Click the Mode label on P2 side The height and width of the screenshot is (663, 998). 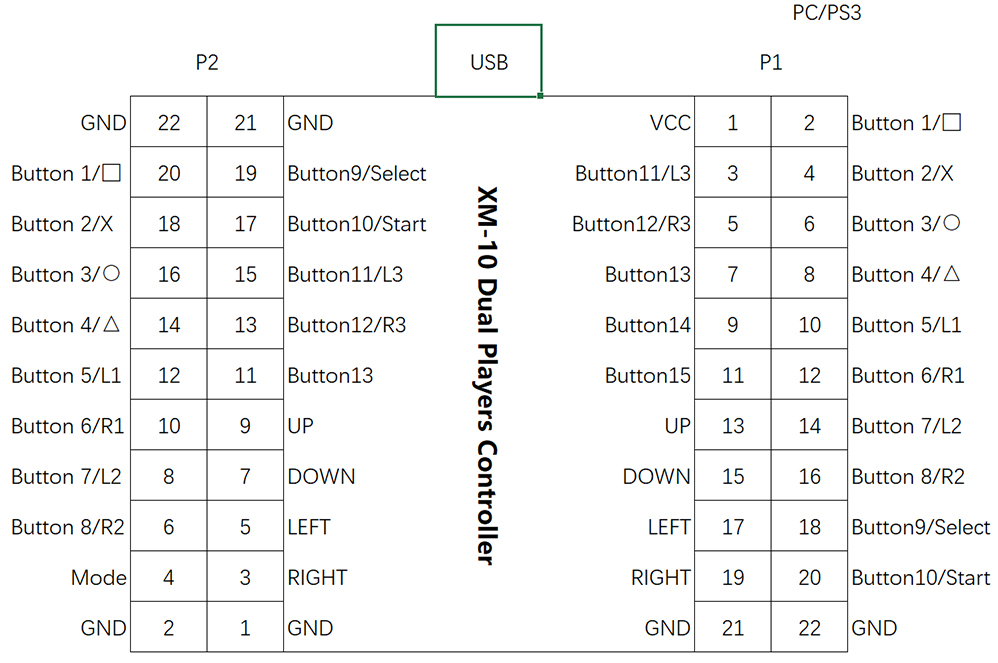click(x=99, y=578)
